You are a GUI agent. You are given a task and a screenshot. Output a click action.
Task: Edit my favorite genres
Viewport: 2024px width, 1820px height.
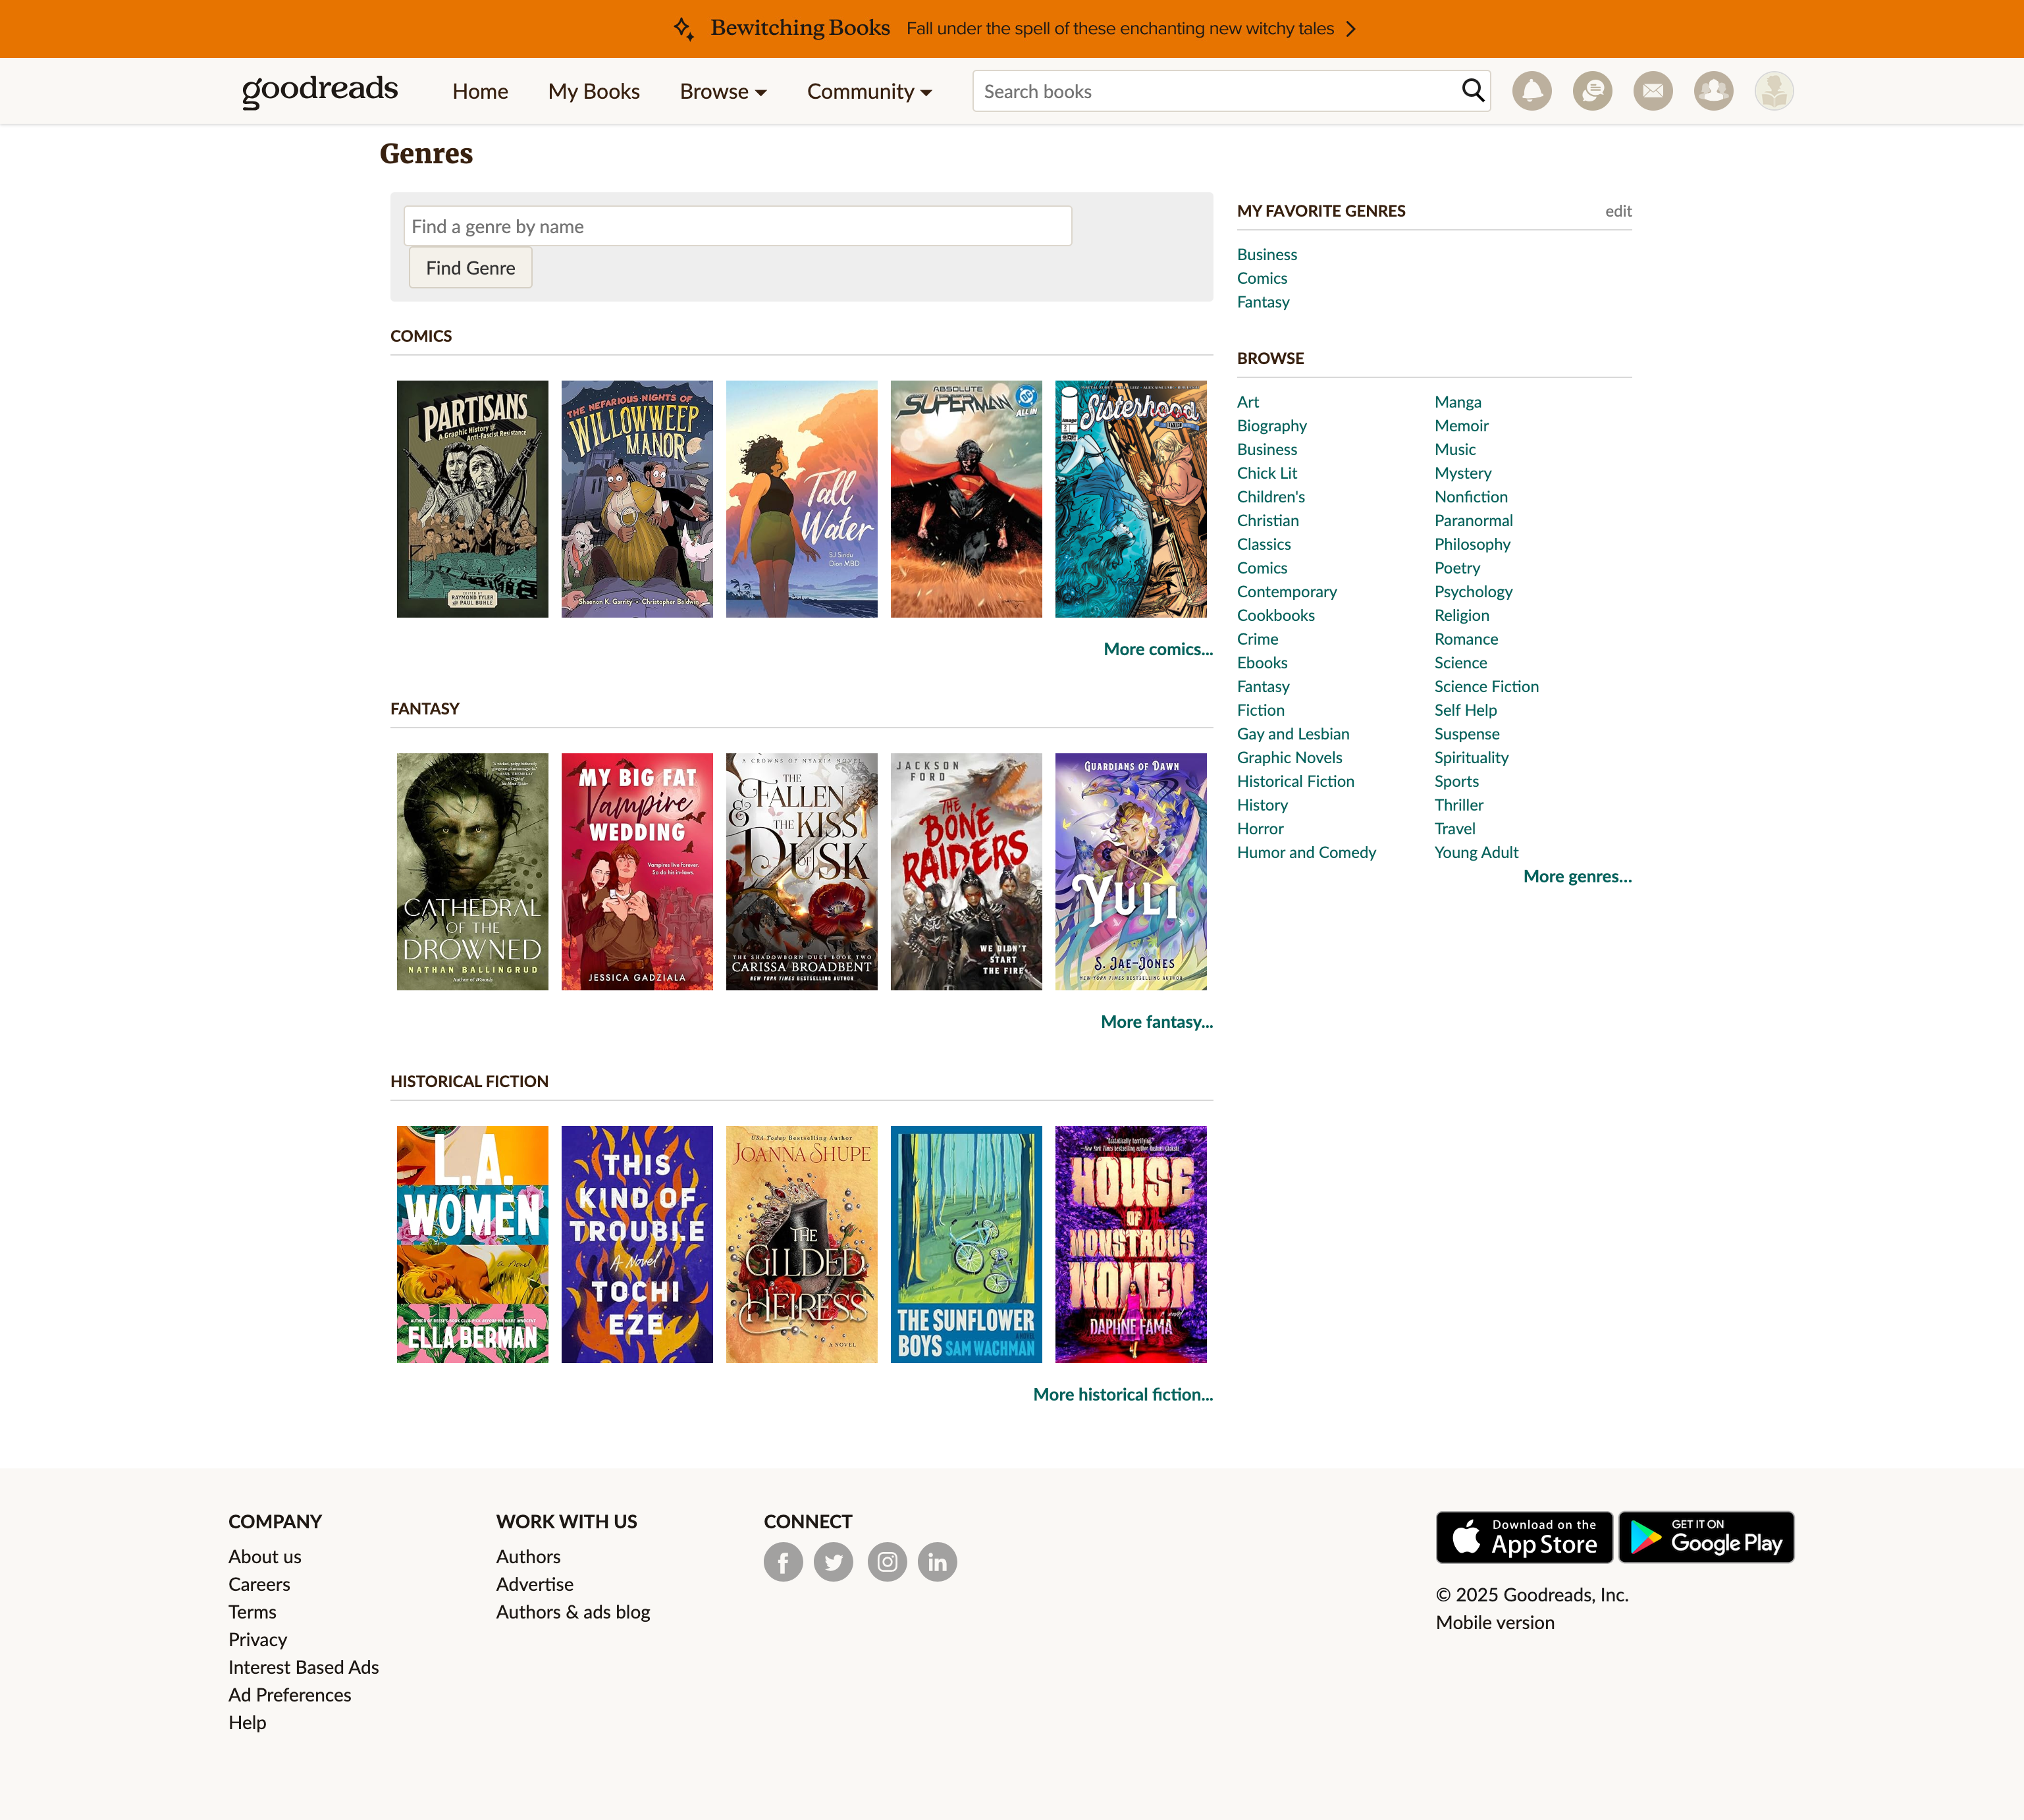point(1618,211)
